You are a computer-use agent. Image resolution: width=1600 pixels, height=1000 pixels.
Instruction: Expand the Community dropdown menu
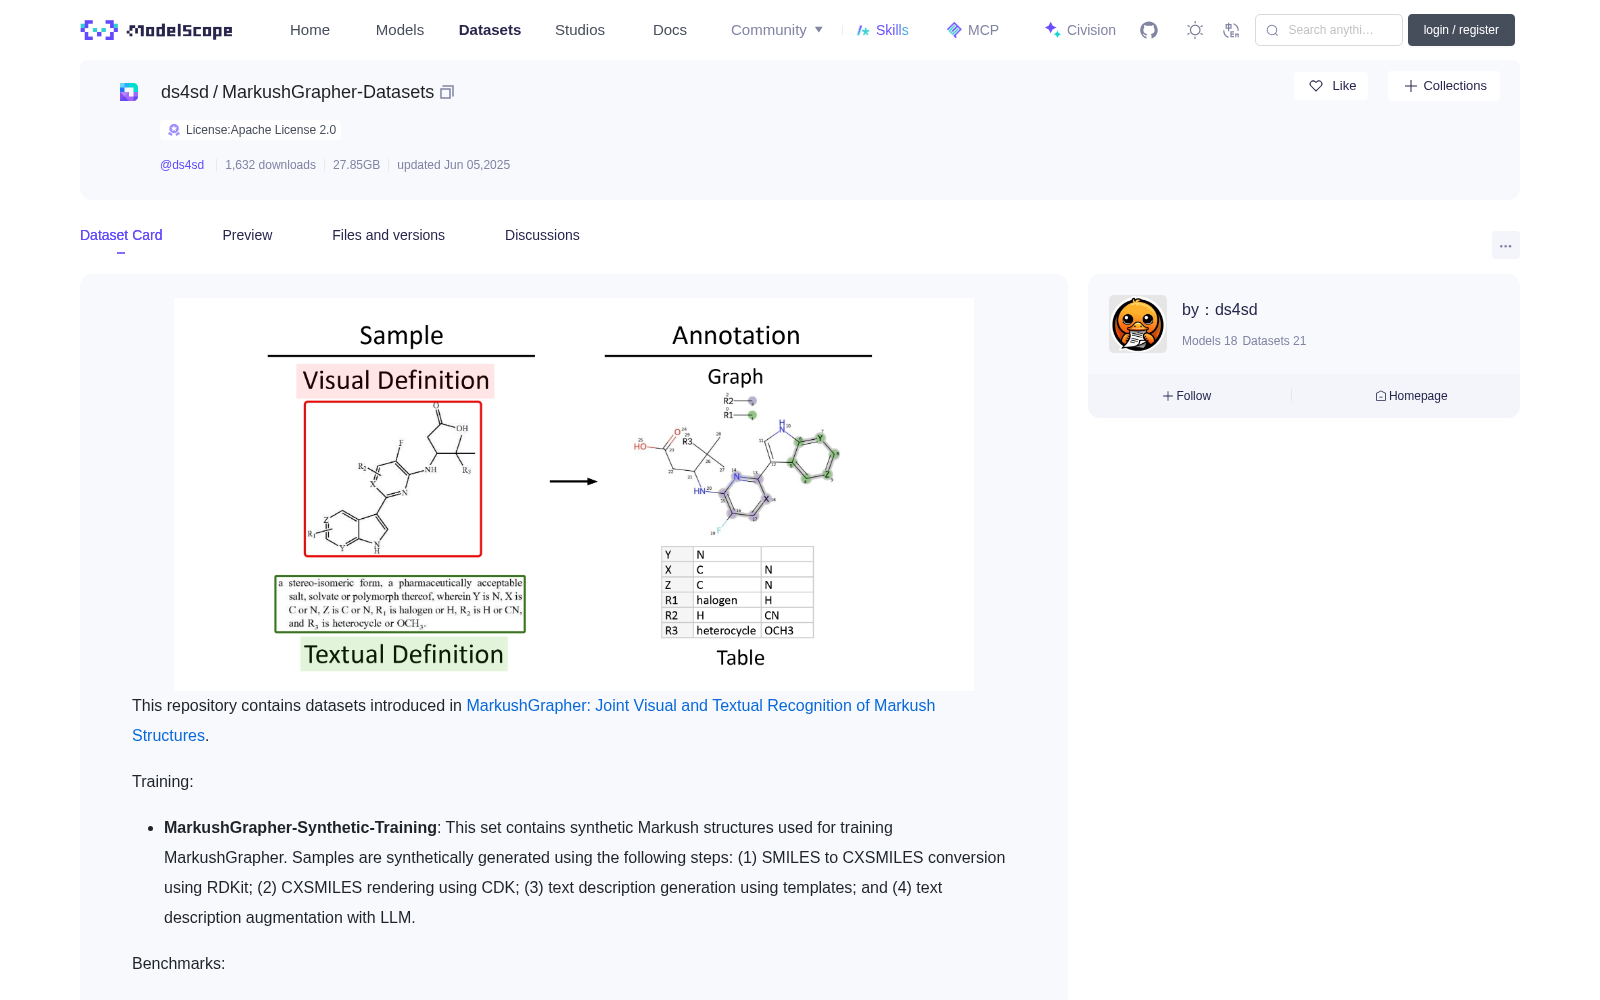[x=777, y=30]
